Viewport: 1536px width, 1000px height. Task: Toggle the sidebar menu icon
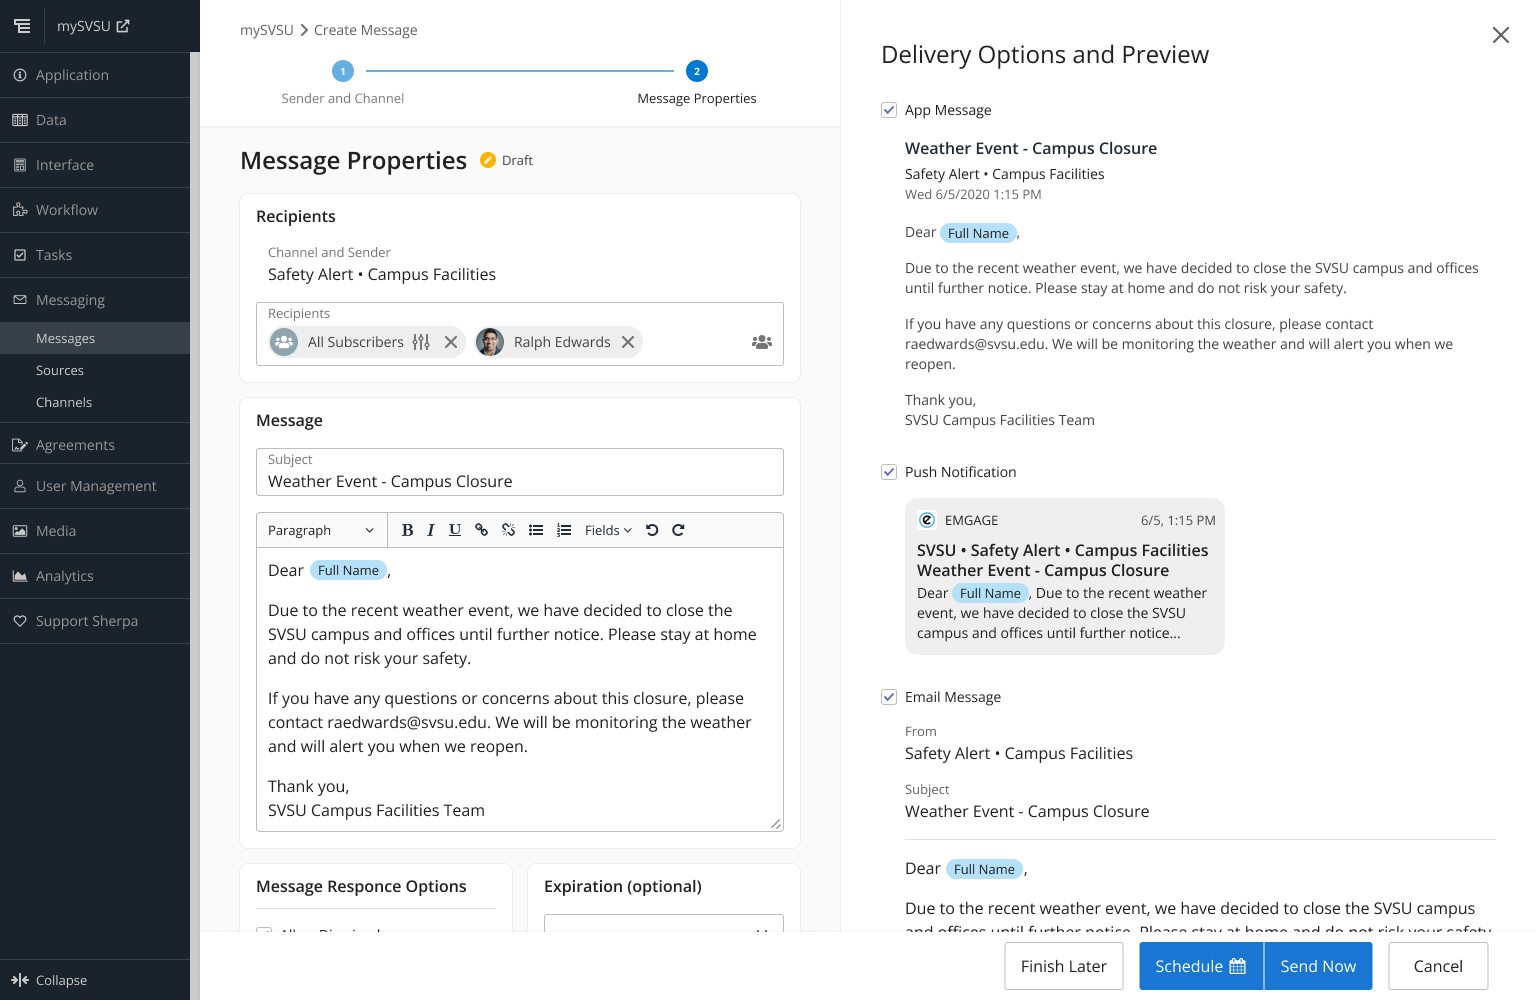pos(22,26)
